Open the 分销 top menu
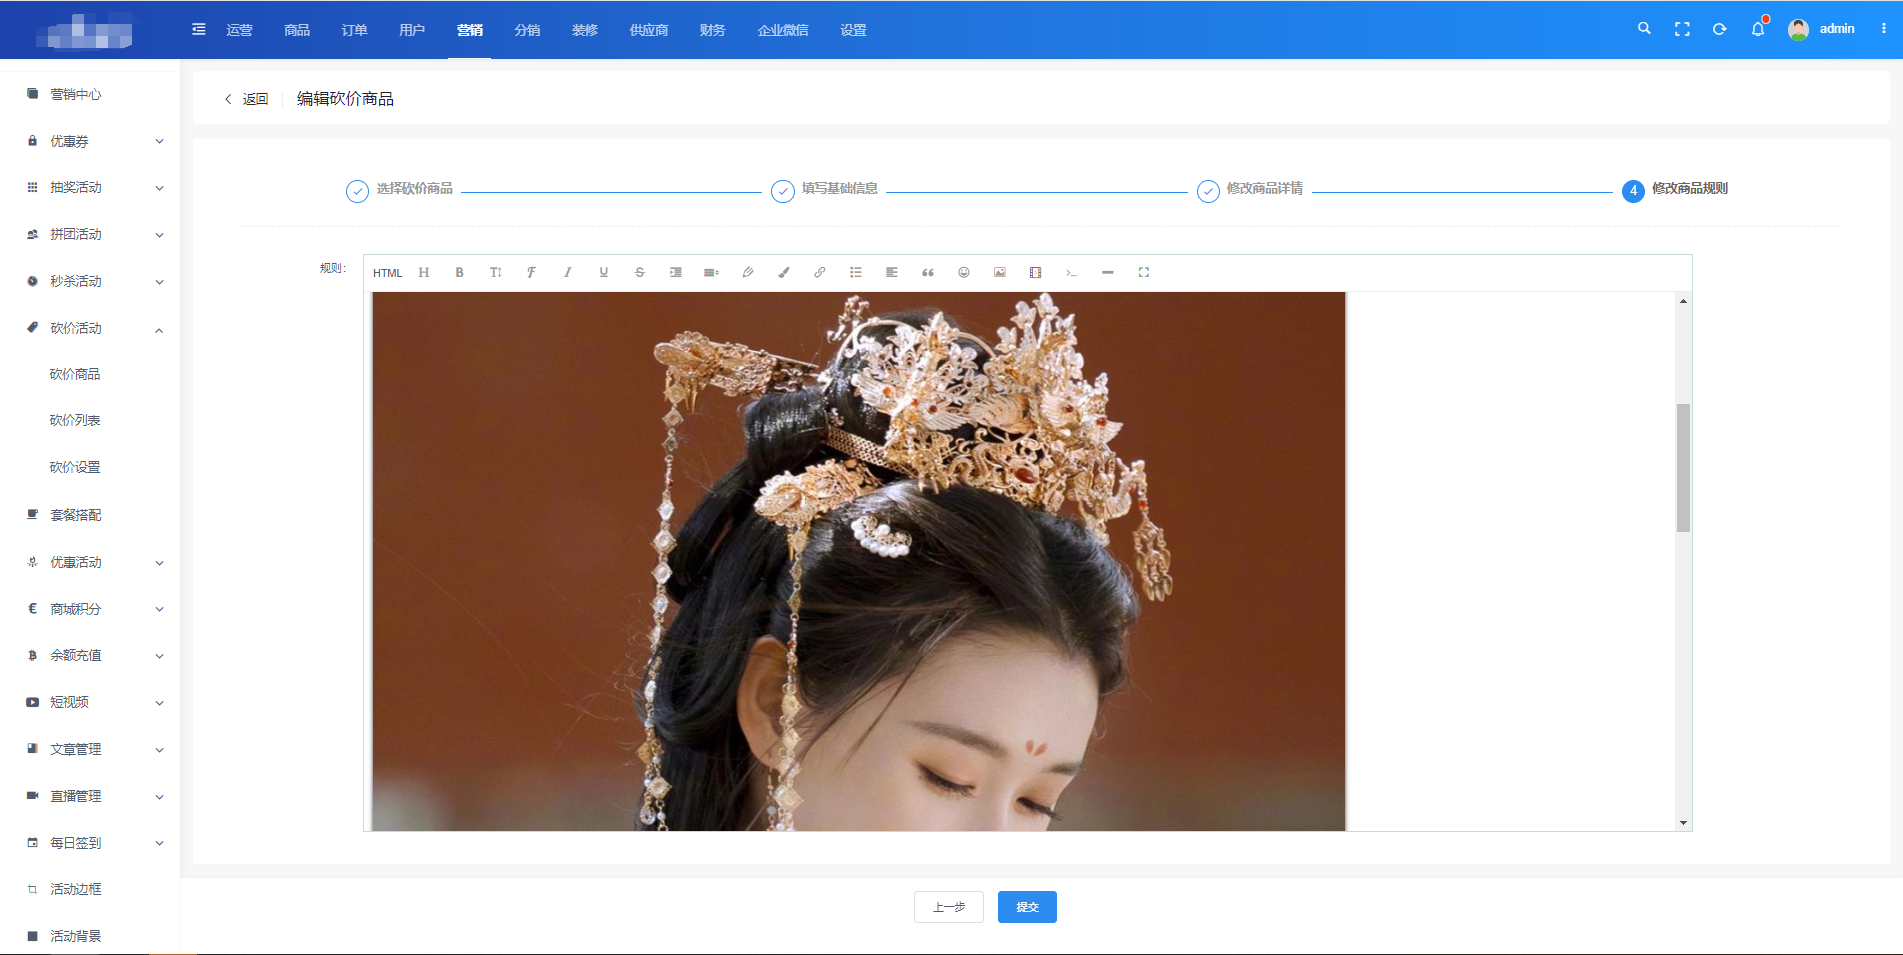 pyautogui.click(x=528, y=30)
